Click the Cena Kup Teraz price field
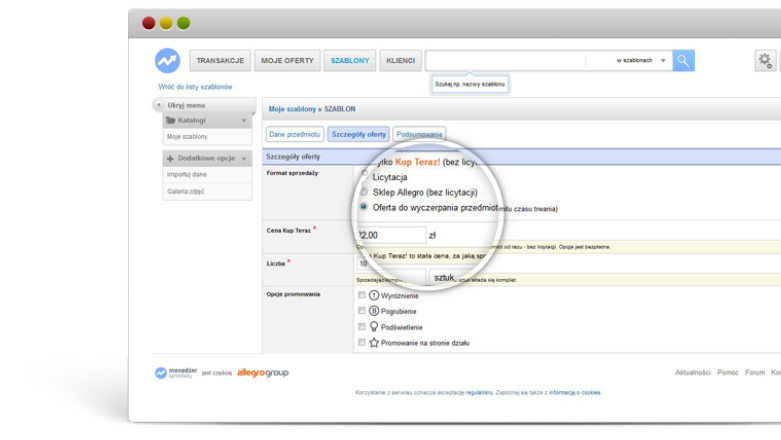This screenshot has width=781, height=440. point(391,235)
